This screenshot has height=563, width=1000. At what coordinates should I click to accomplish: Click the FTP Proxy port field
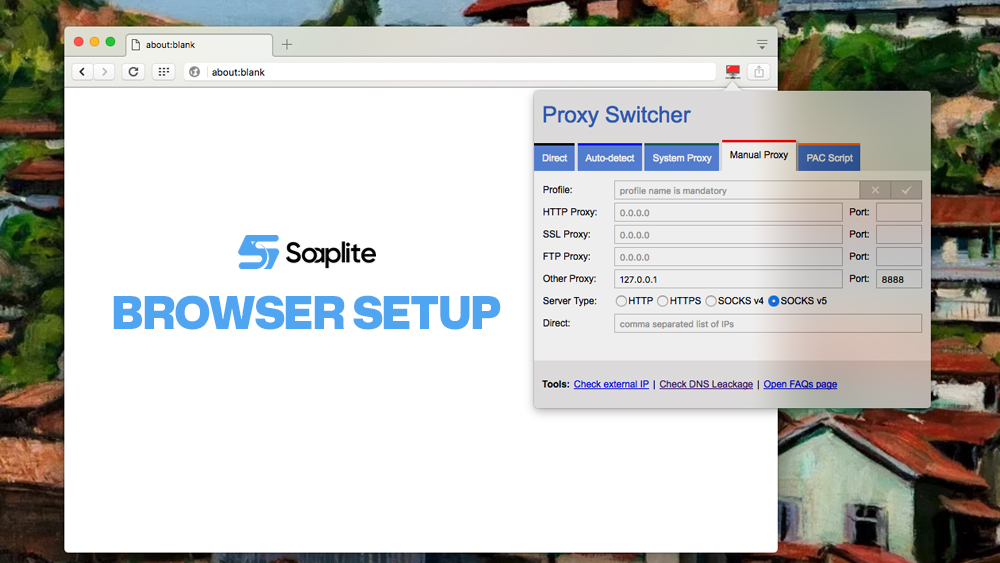point(899,257)
